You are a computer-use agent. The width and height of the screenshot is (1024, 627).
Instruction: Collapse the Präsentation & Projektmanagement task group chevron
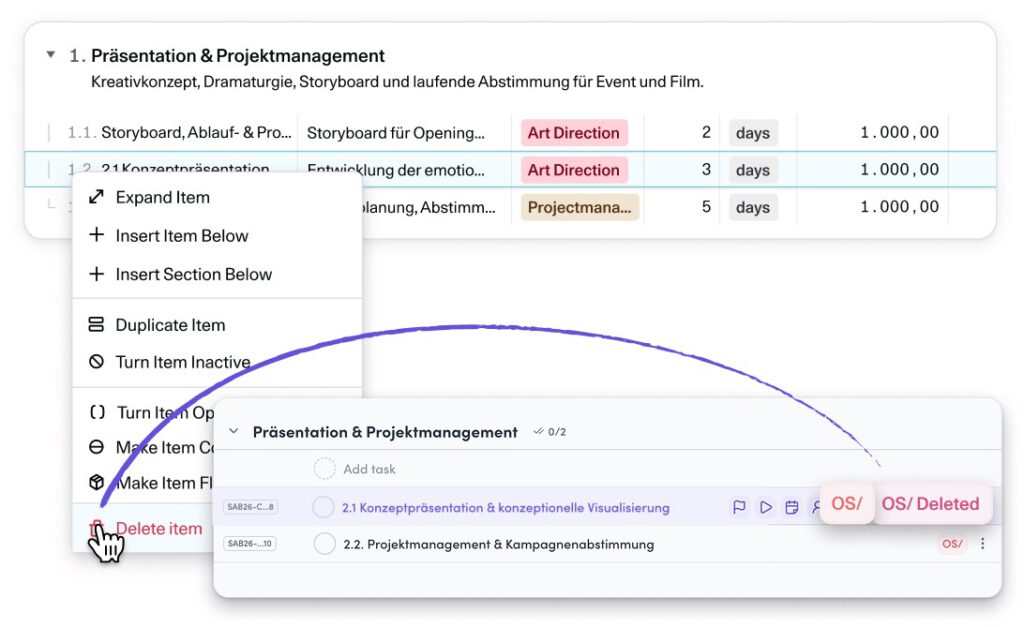tap(233, 432)
